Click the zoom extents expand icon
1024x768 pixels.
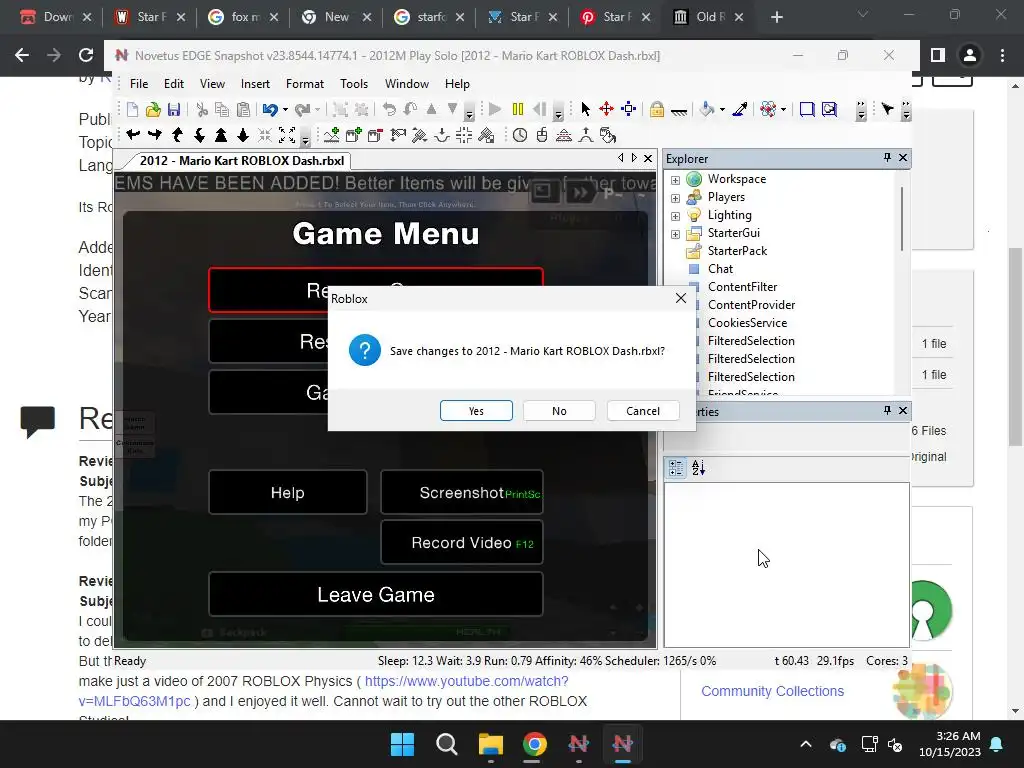tap(287, 135)
